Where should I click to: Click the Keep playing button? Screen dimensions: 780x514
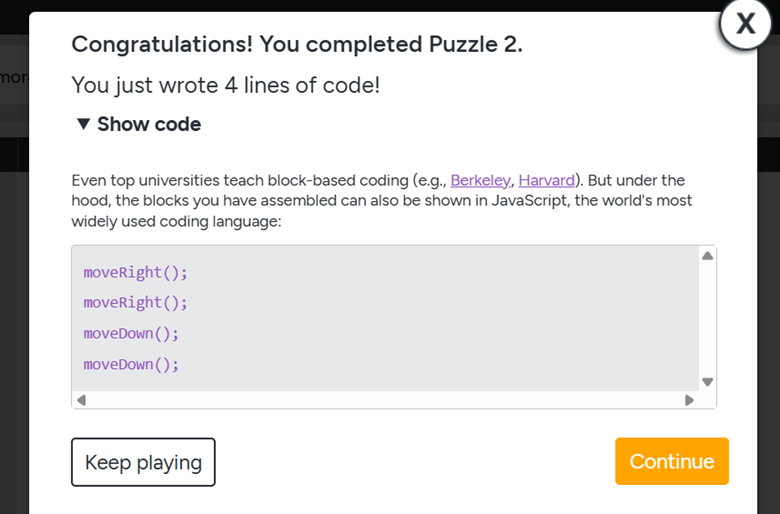click(143, 462)
